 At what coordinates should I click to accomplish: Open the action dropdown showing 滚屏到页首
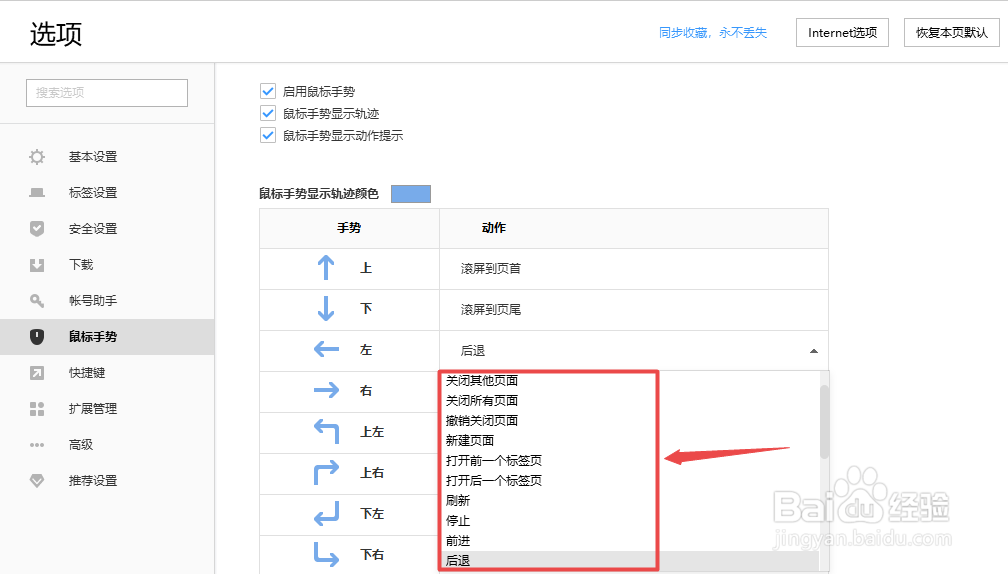633,269
